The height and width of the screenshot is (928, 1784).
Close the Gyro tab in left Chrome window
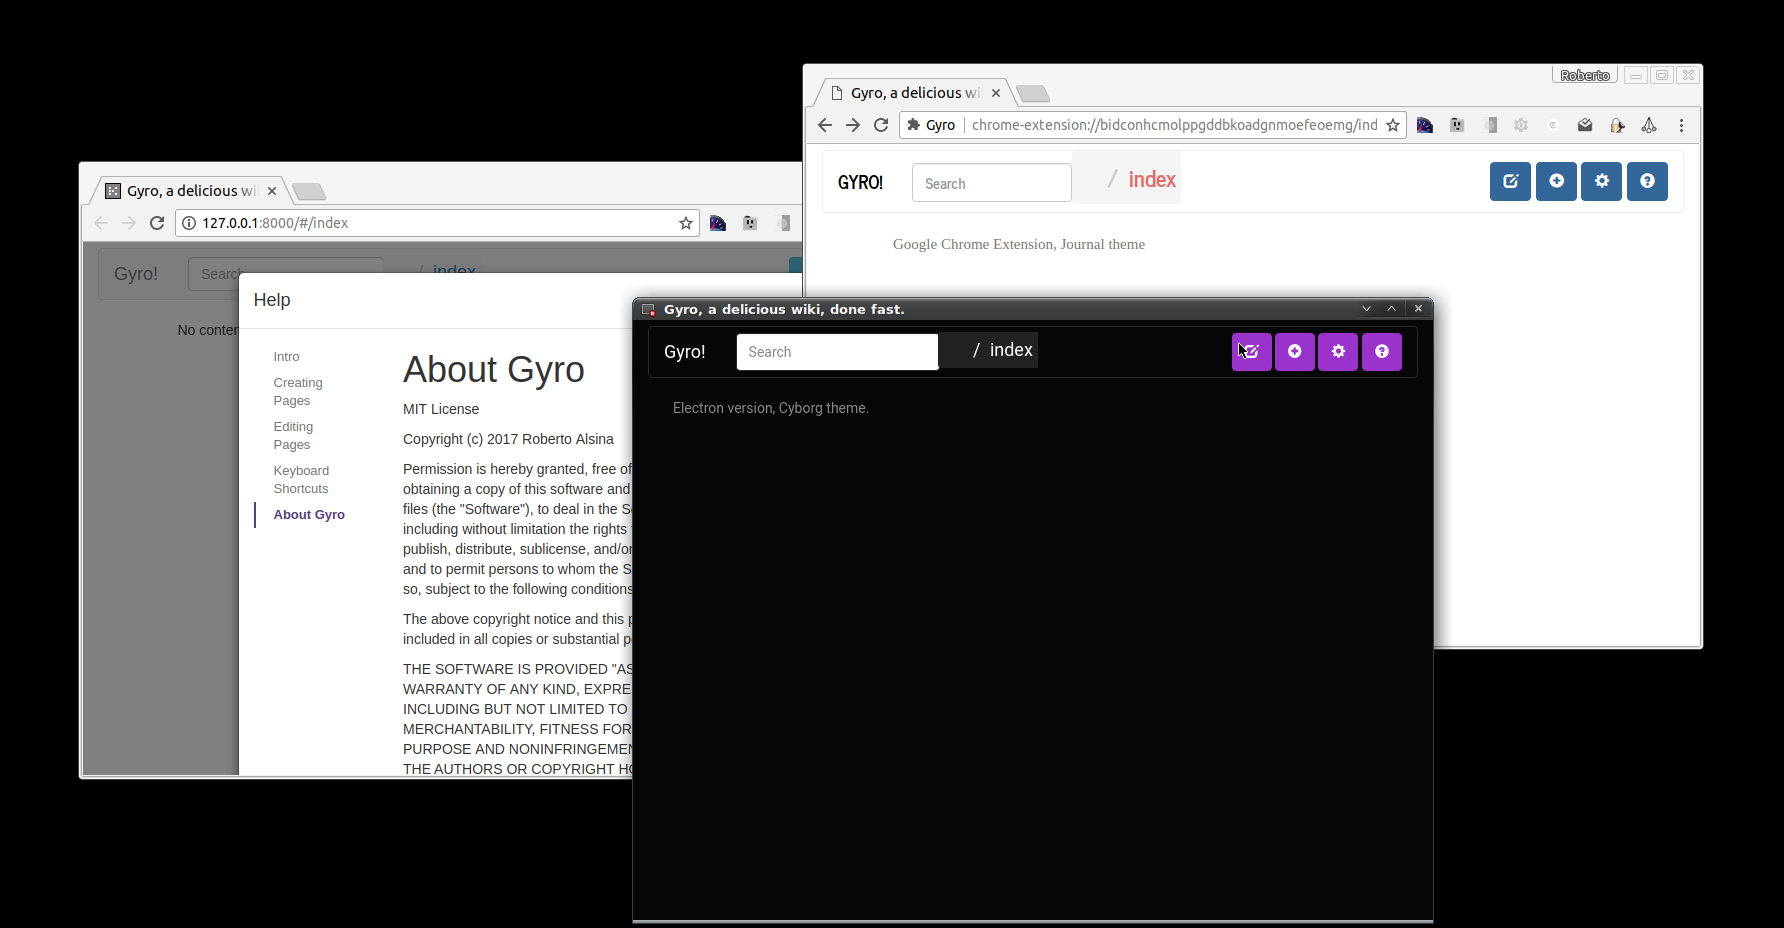click(272, 191)
